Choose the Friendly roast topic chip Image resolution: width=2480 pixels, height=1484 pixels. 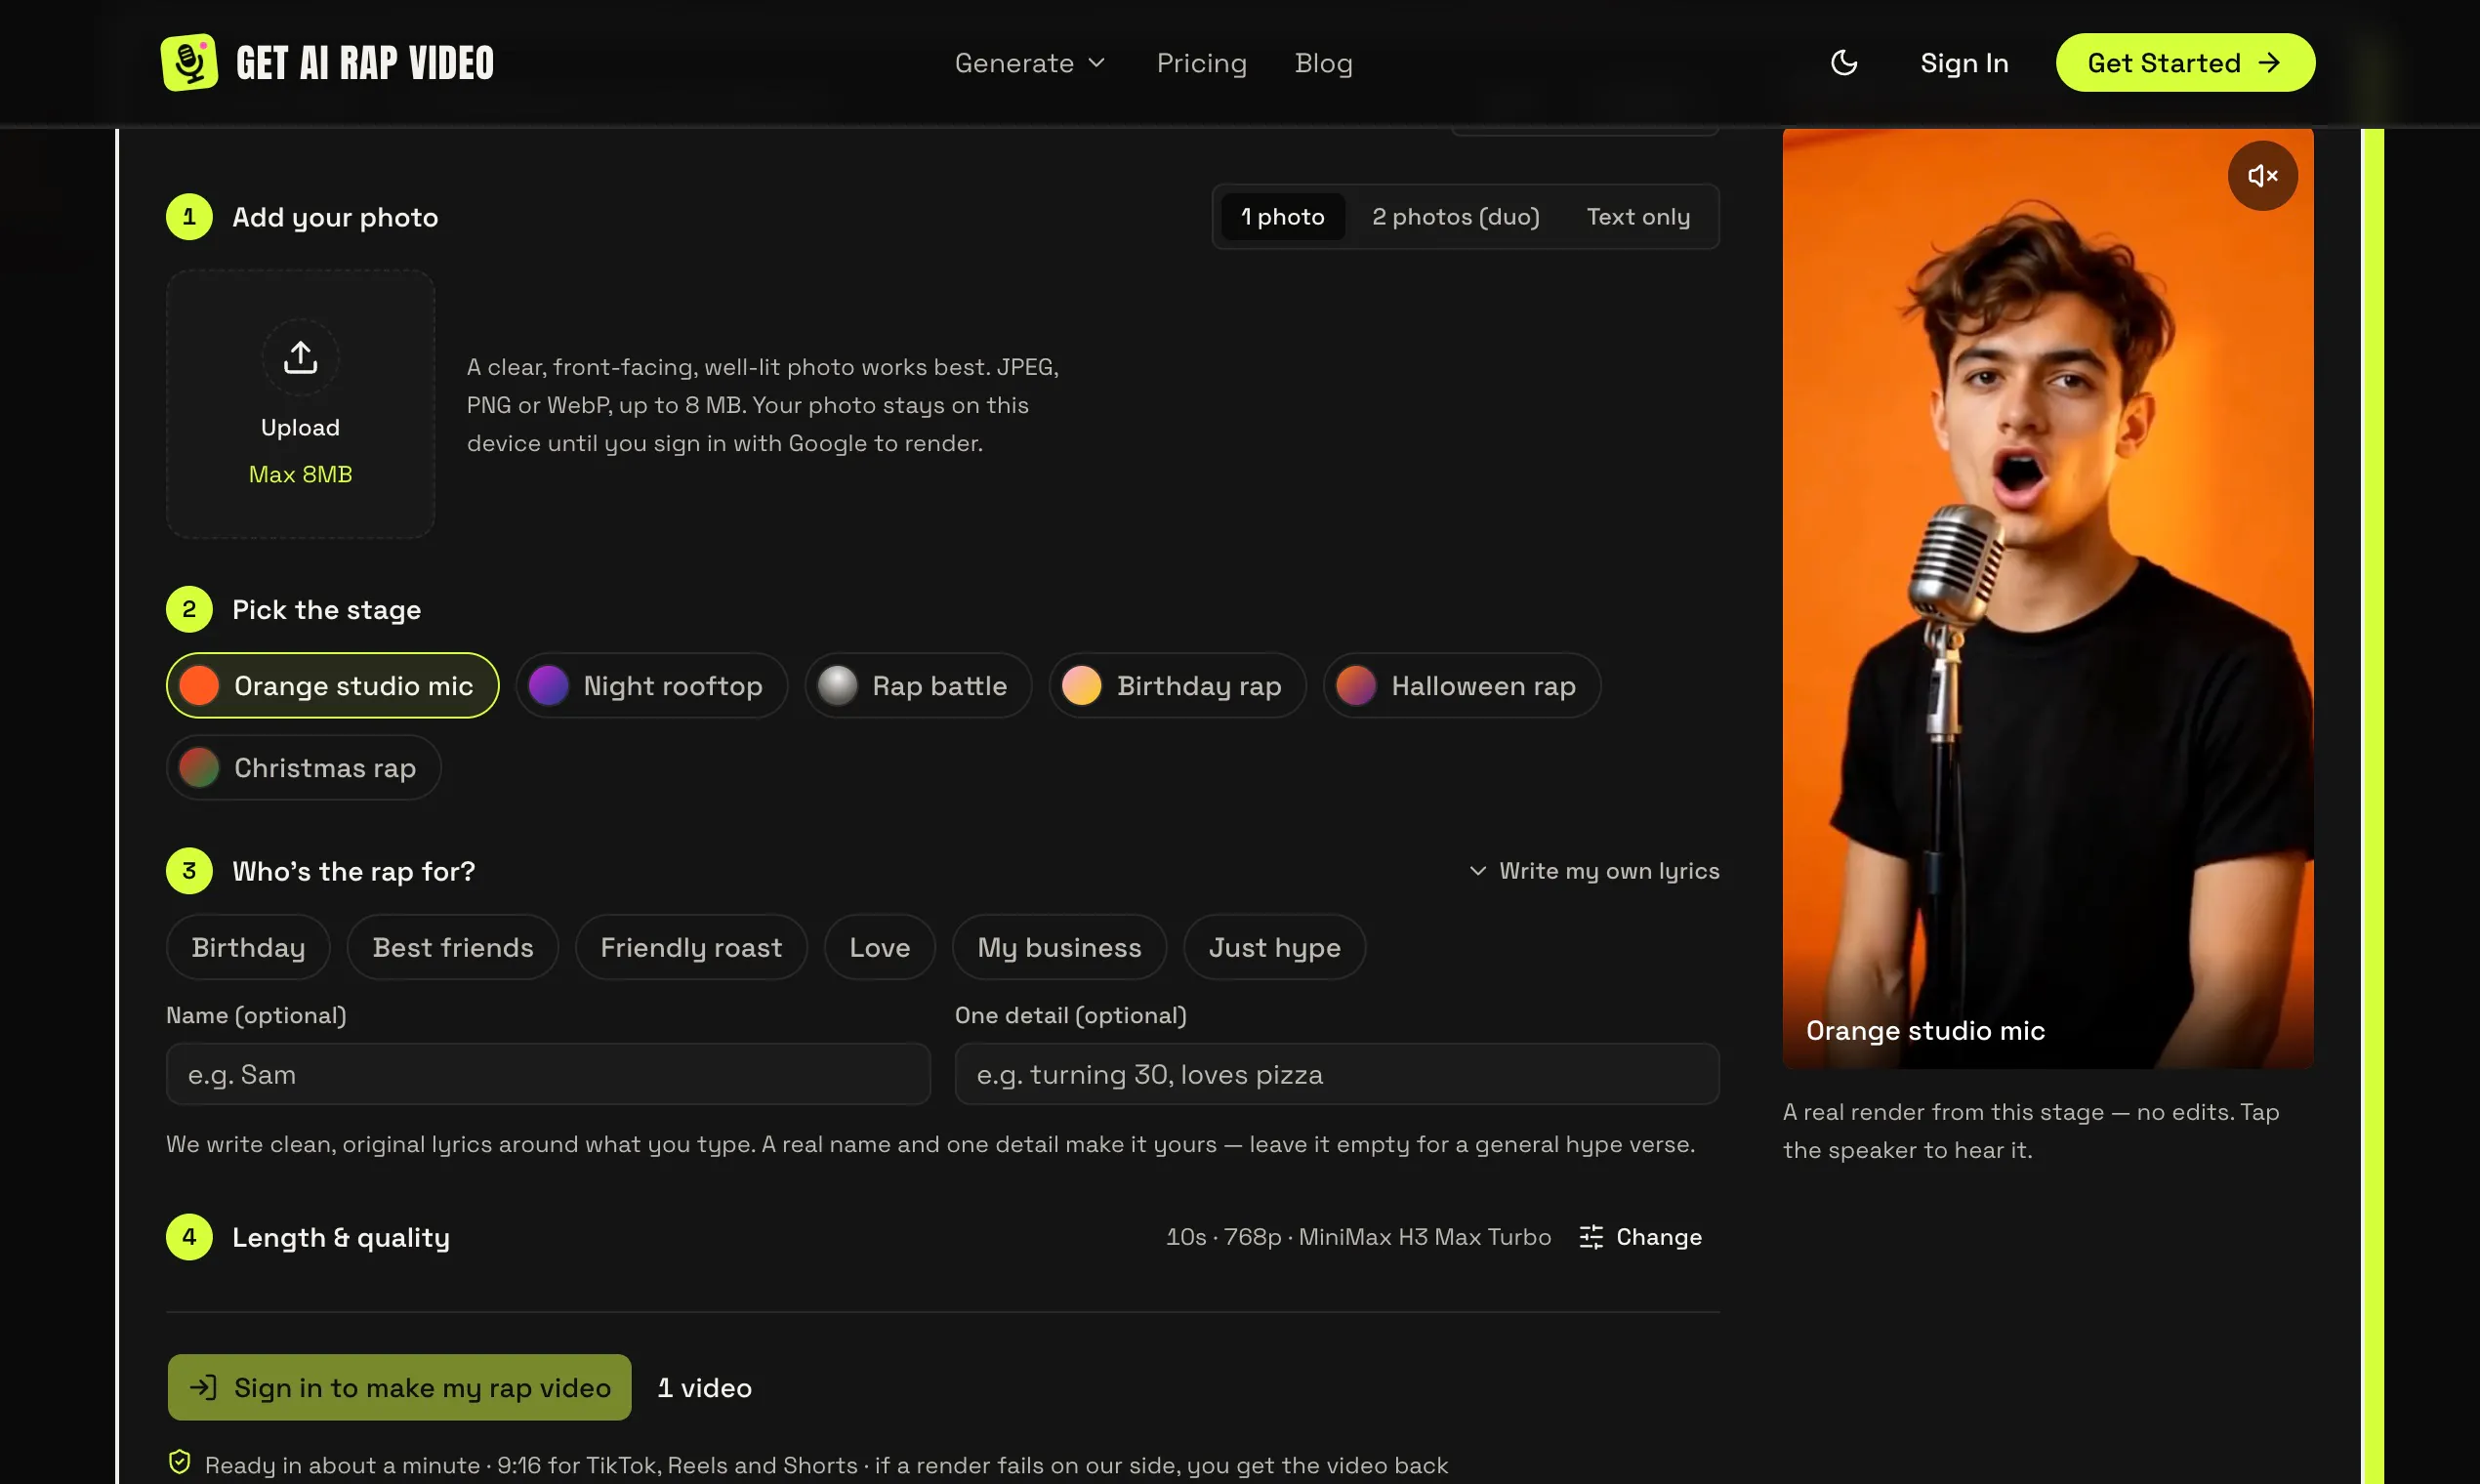click(691, 947)
